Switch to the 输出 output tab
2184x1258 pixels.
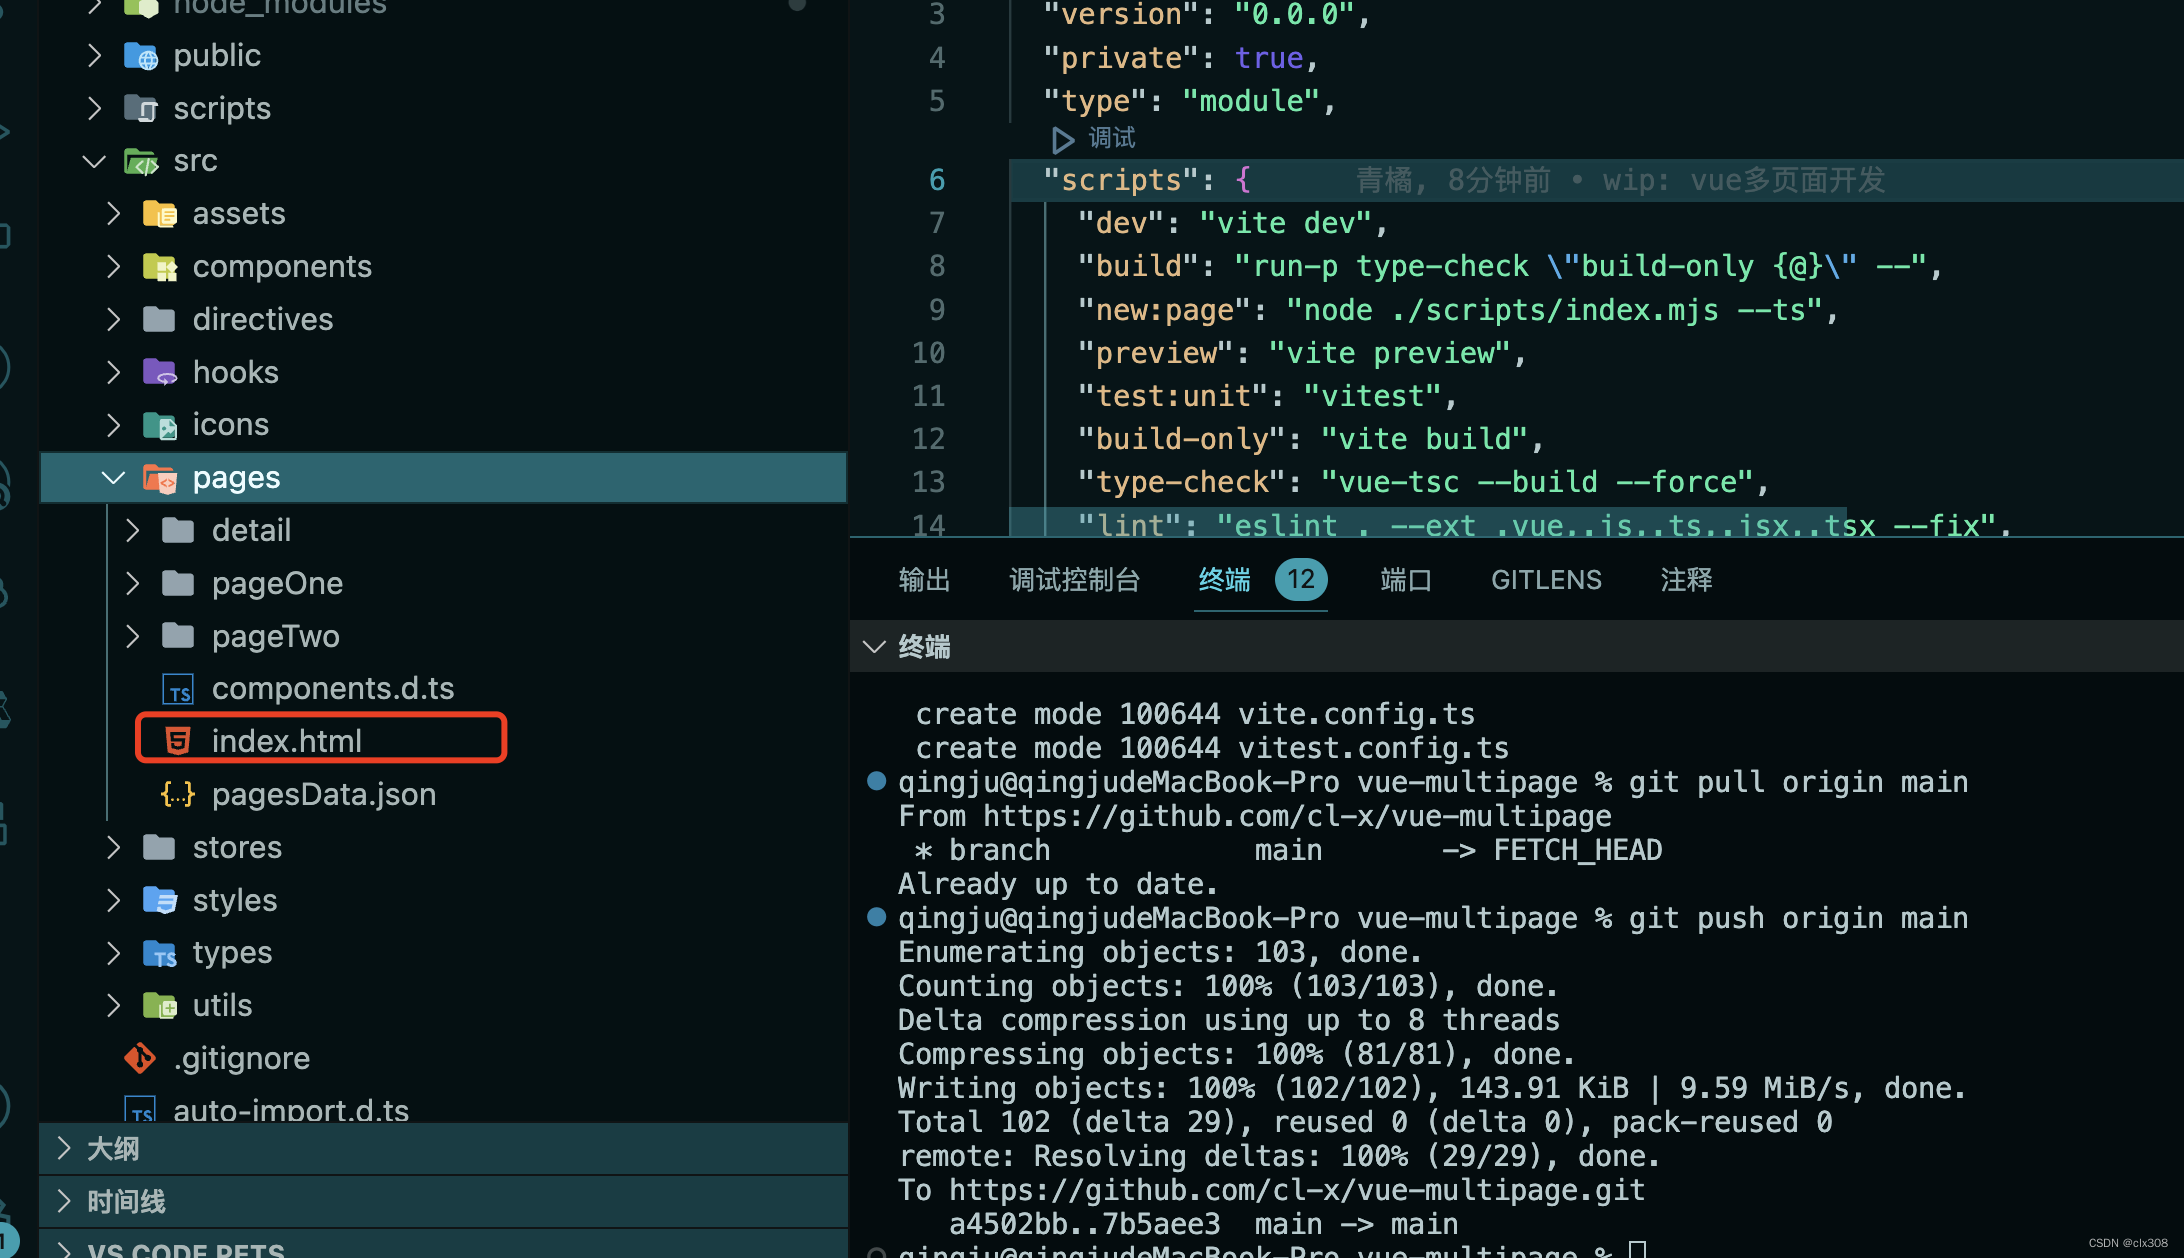coord(924,580)
